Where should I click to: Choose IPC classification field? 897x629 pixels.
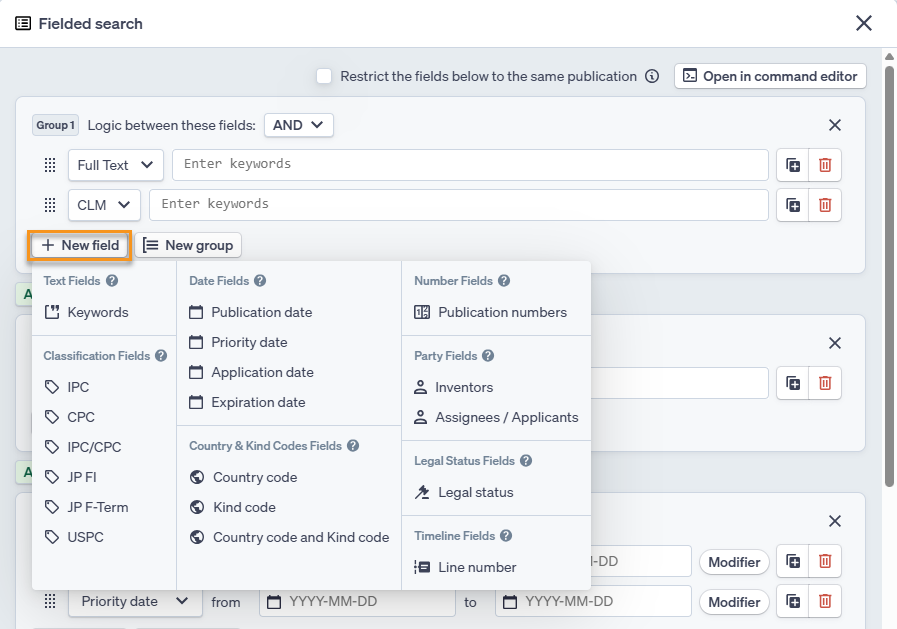click(x=67, y=387)
